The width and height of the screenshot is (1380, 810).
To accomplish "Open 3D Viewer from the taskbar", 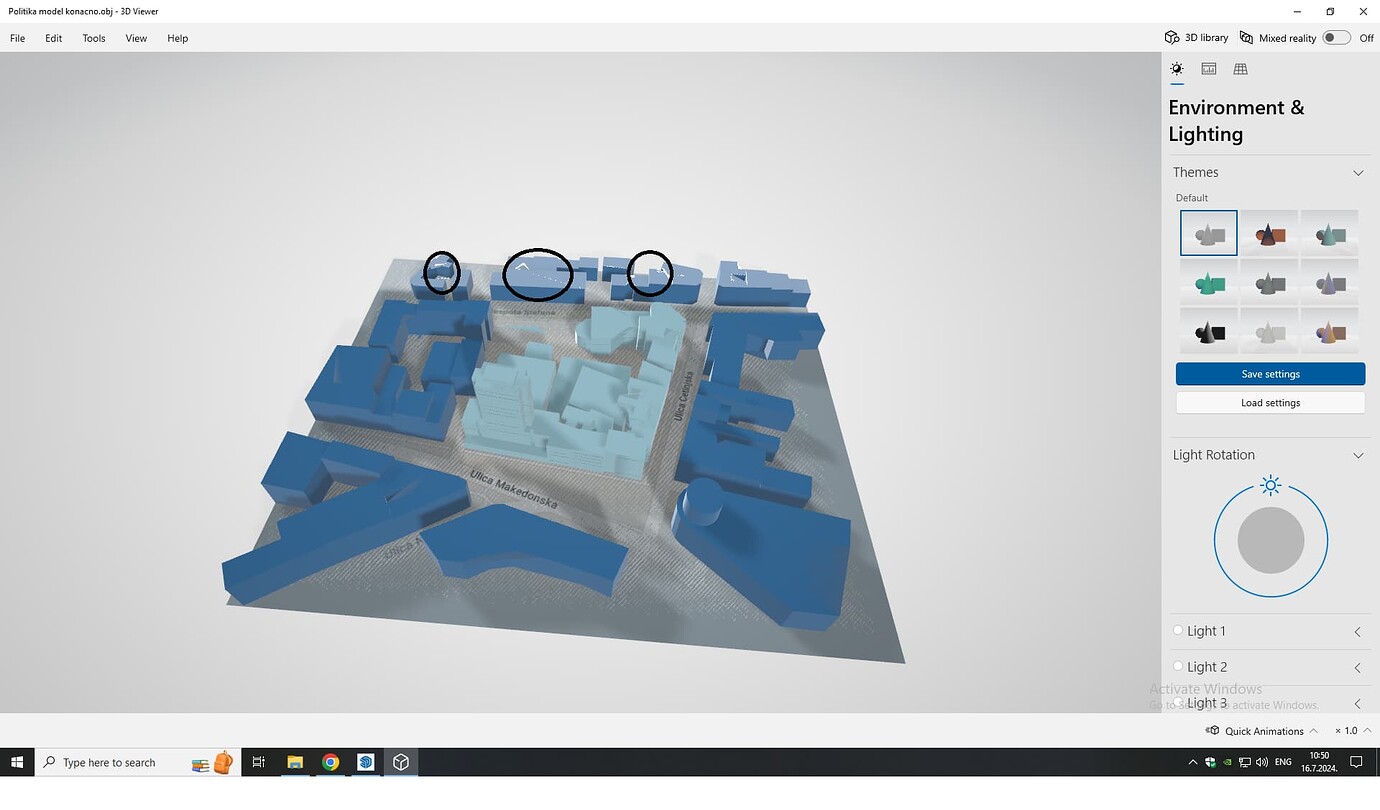I will pyautogui.click(x=400, y=762).
